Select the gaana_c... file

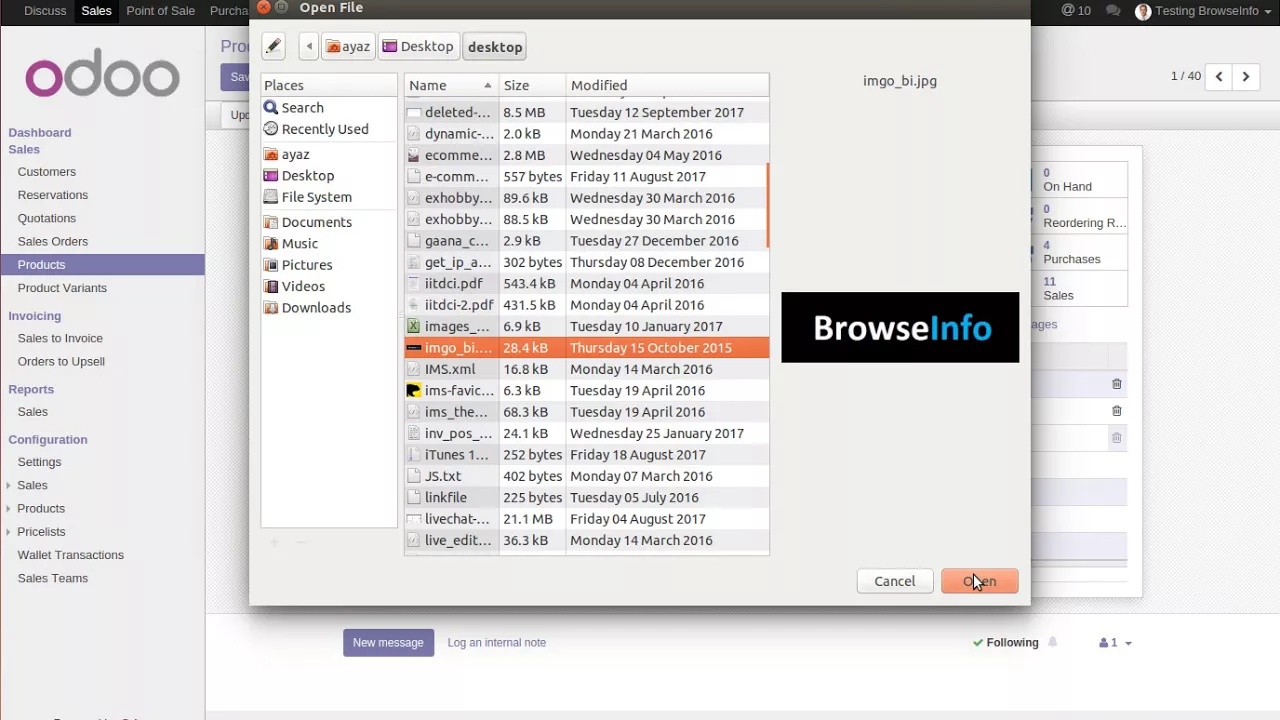586,240
